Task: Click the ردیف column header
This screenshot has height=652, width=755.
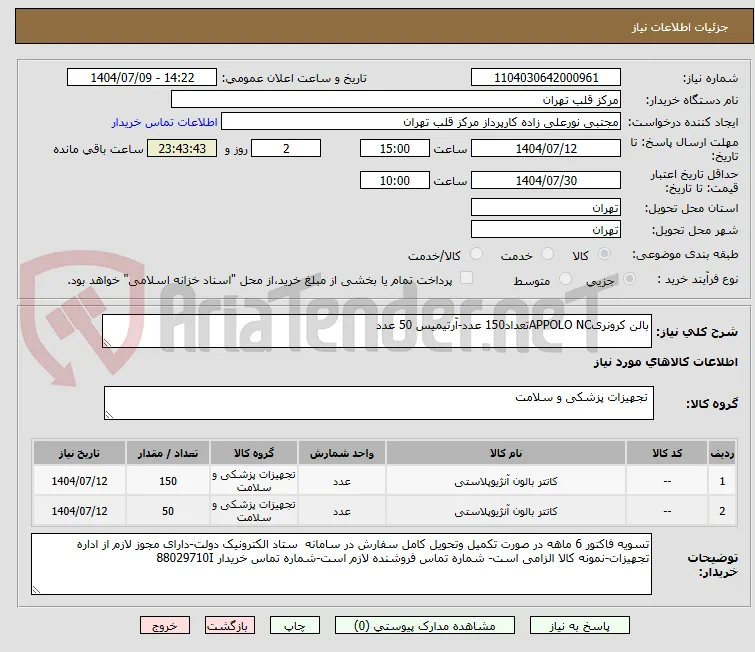Action: pos(722,453)
